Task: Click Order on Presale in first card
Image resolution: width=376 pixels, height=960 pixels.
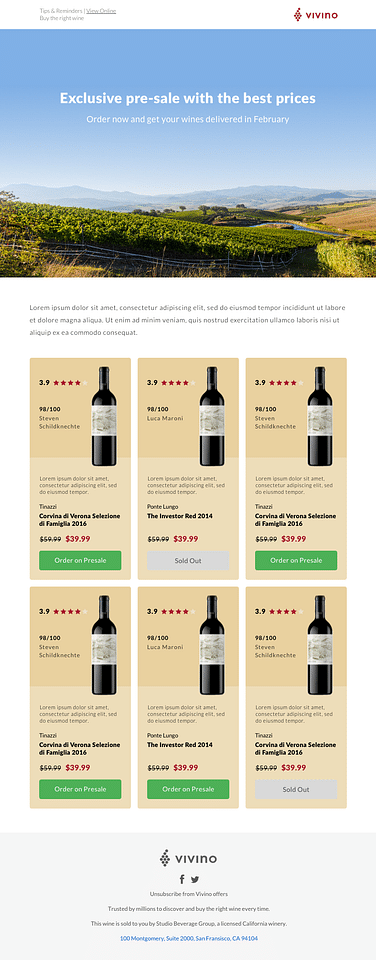Action: (80, 560)
